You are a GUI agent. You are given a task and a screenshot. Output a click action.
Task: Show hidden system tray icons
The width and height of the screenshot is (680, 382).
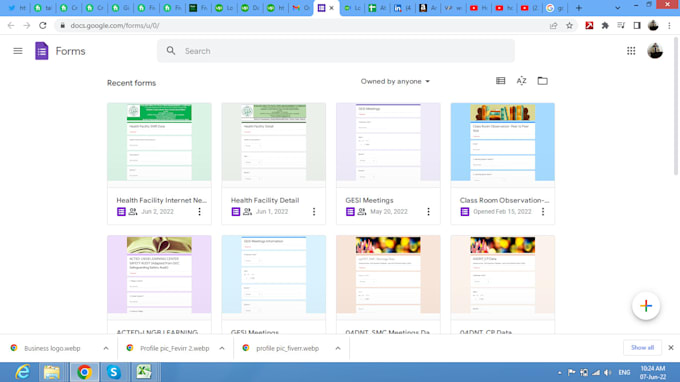point(559,372)
